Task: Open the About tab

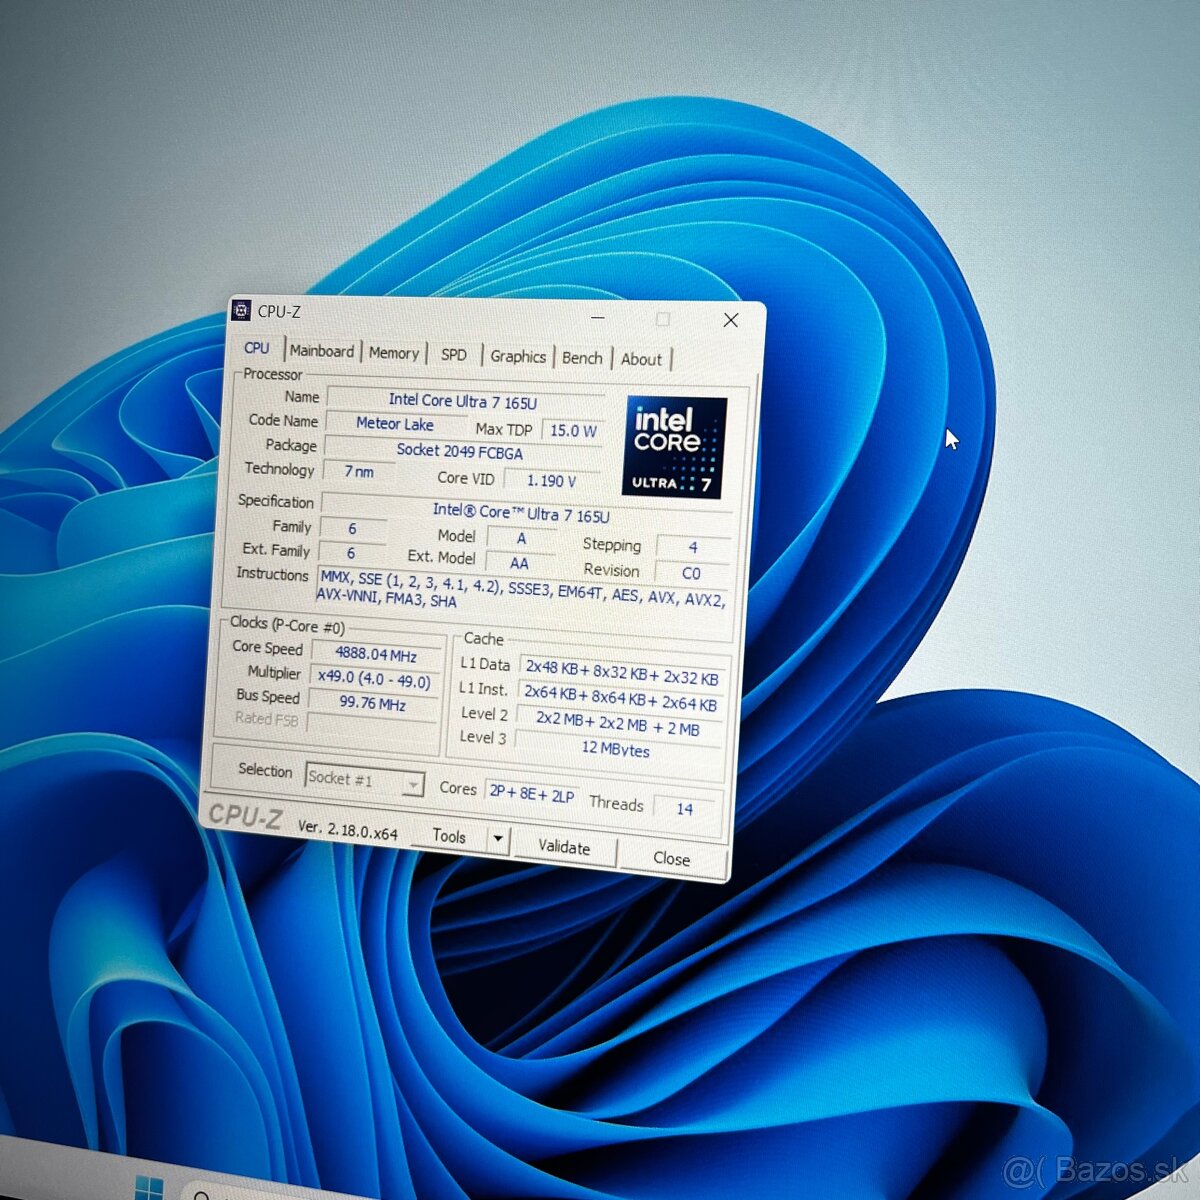Action: tap(641, 359)
